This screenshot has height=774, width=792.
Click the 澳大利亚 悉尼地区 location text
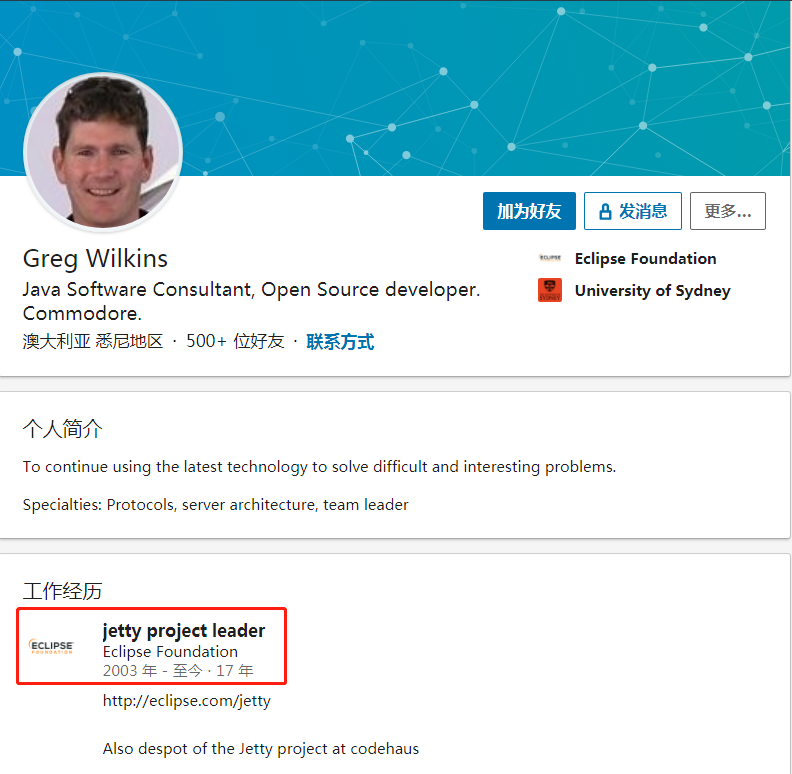93,342
